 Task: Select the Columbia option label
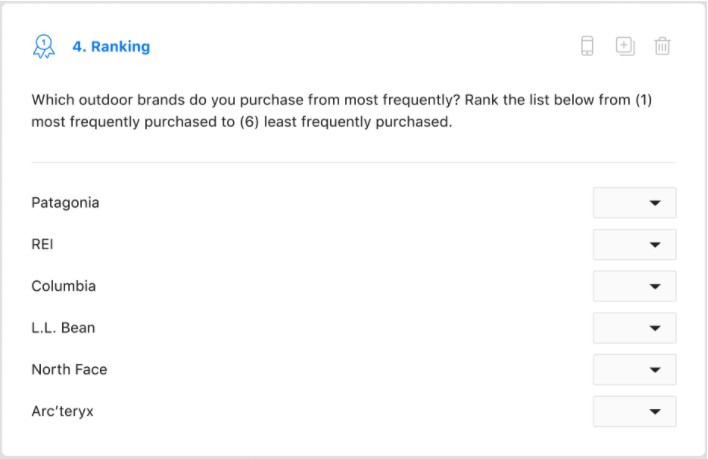pyautogui.click(x=64, y=286)
